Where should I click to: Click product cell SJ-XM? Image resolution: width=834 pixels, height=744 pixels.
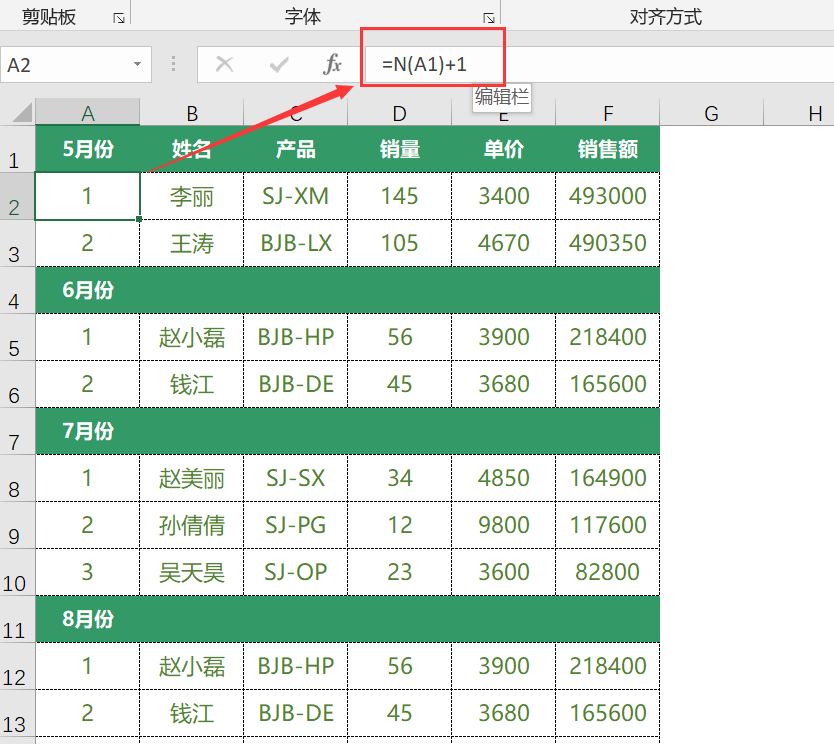tap(296, 196)
